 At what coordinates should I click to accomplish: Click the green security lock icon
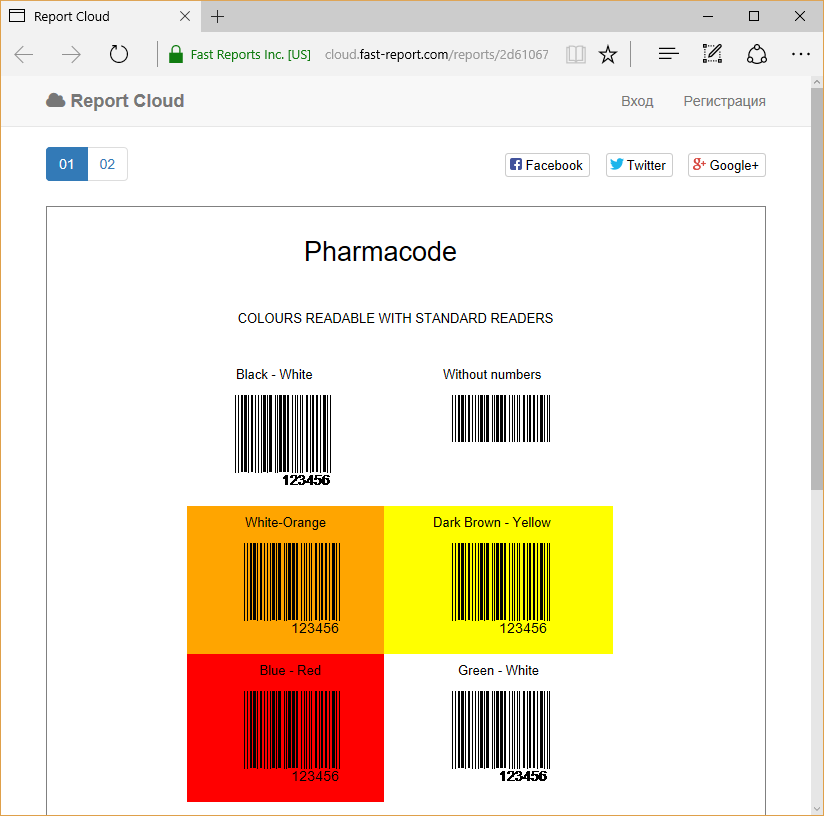click(x=176, y=54)
